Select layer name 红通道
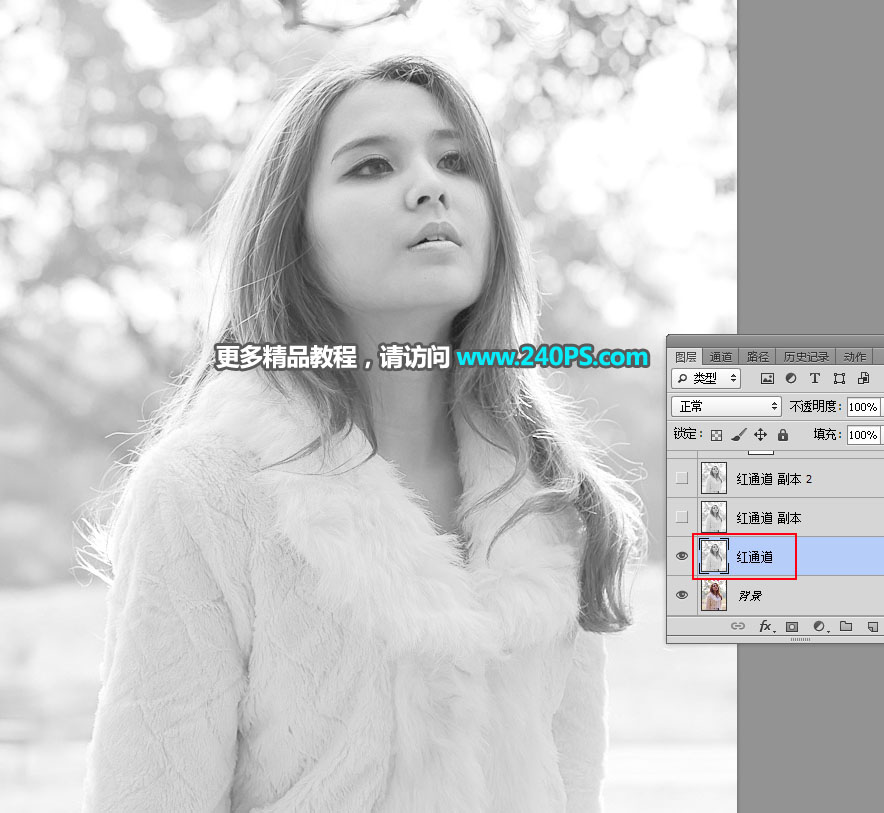The width and height of the screenshot is (884, 813). pyautogui.click(x=754, y=557)
